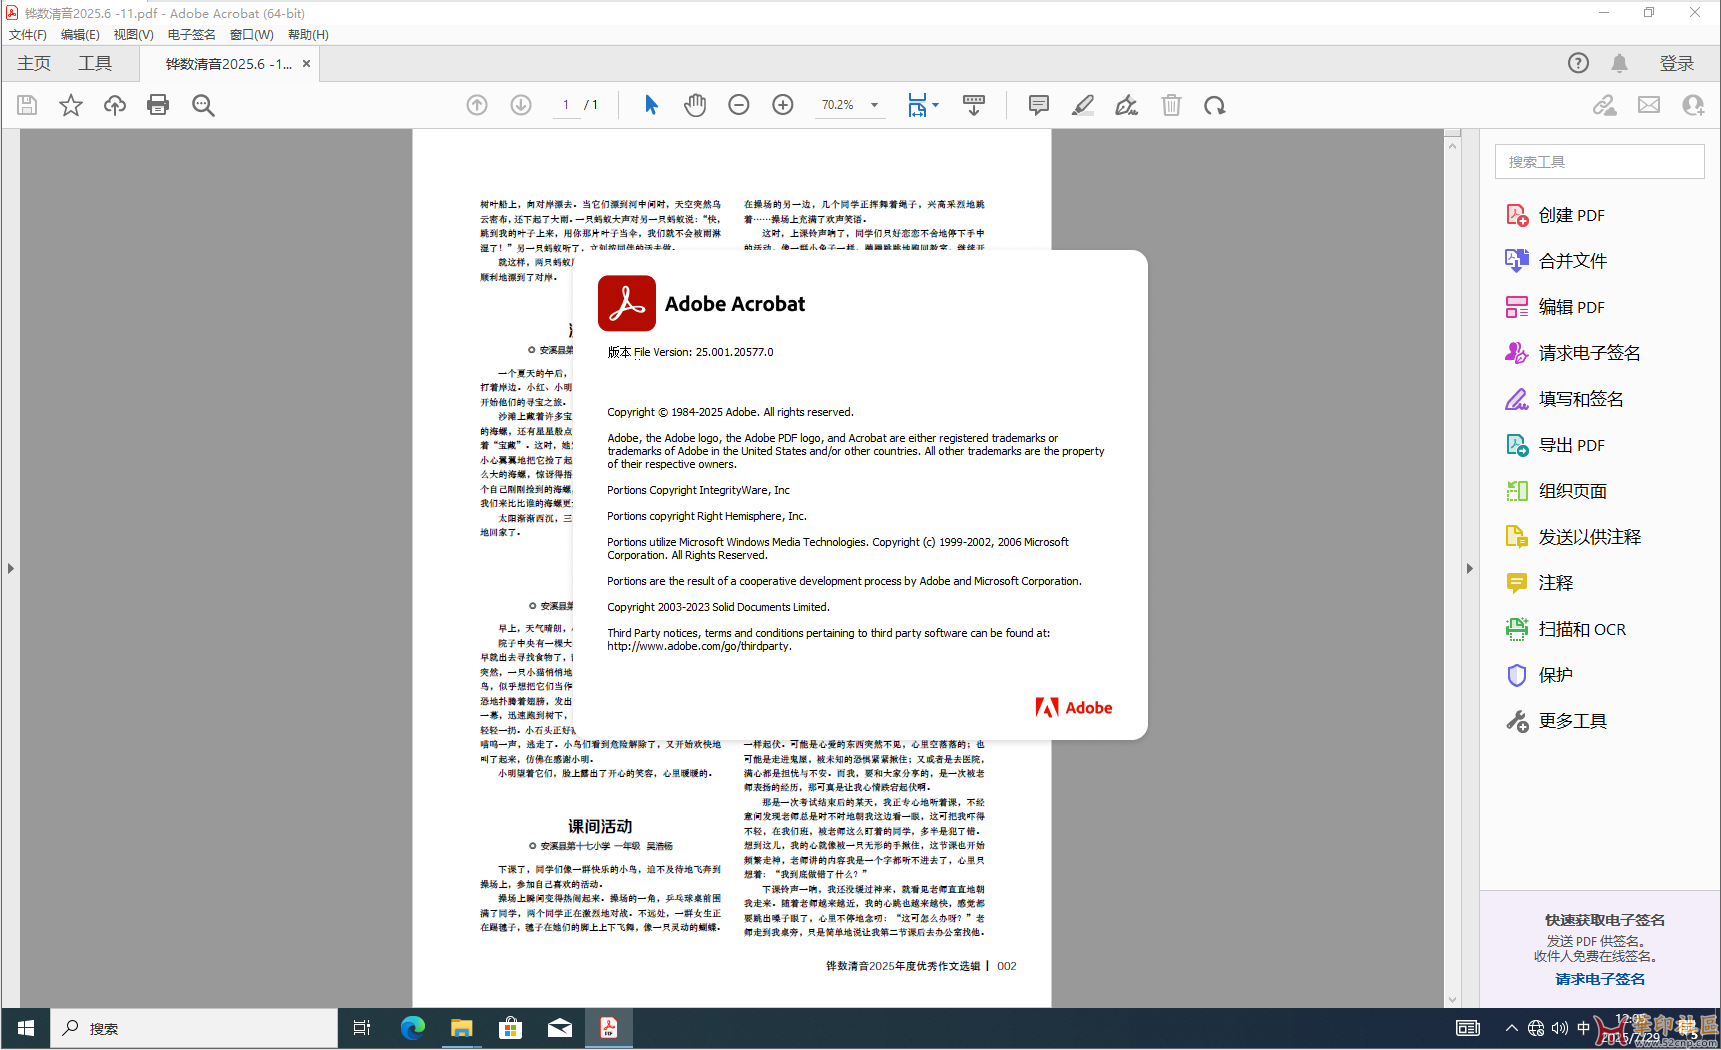Open the 扫描和 OCR tool

tap(1581, 629)
